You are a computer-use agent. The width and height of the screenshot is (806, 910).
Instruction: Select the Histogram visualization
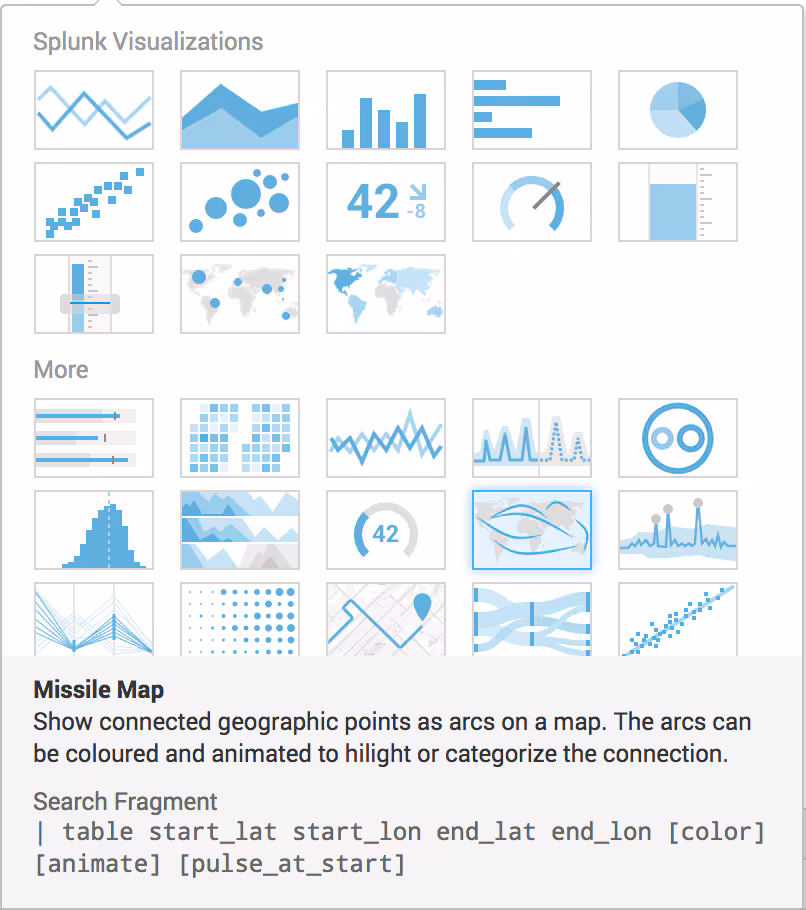[94, 530]
